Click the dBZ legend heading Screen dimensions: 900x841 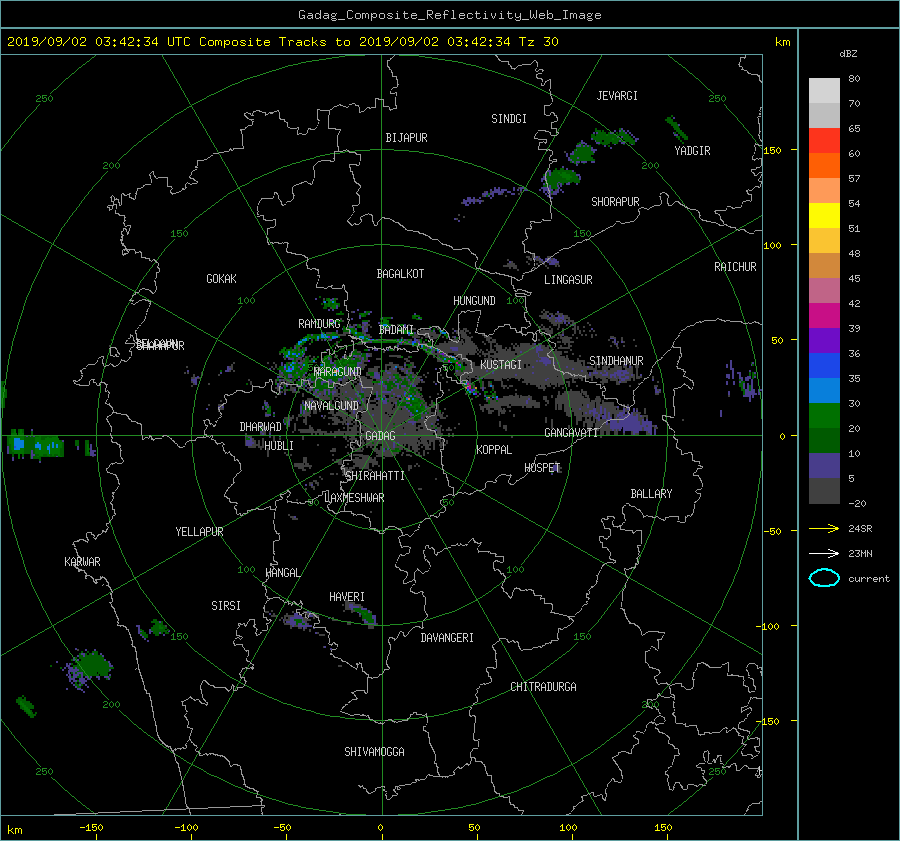[848, 54]
